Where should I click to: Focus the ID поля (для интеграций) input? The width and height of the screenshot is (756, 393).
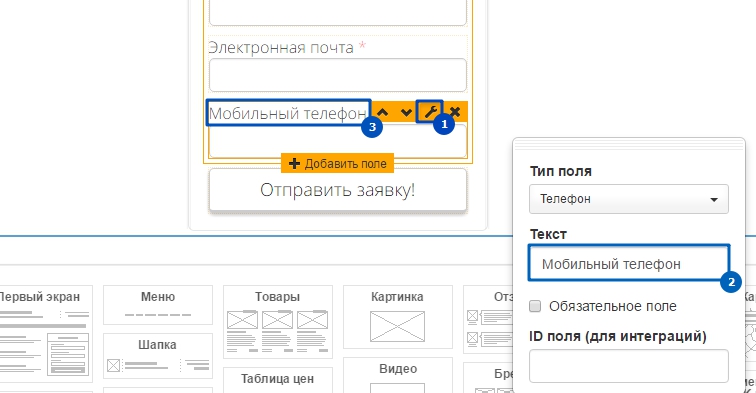[x=629, y=366]
